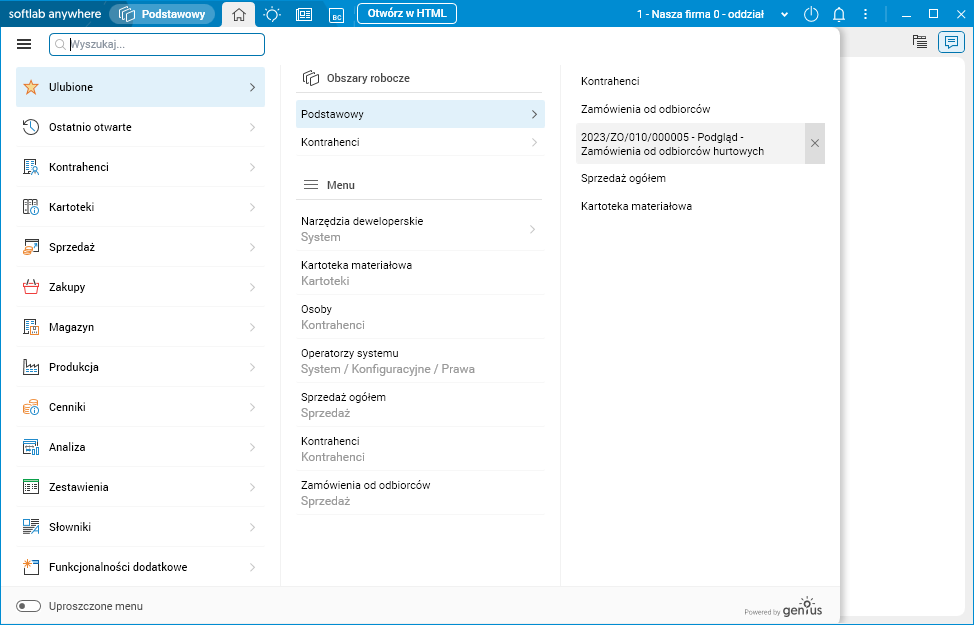This screenshot has height=625, width=974.
Task: Open the hamburger menu icon
Action: click(x=24, y=44)
